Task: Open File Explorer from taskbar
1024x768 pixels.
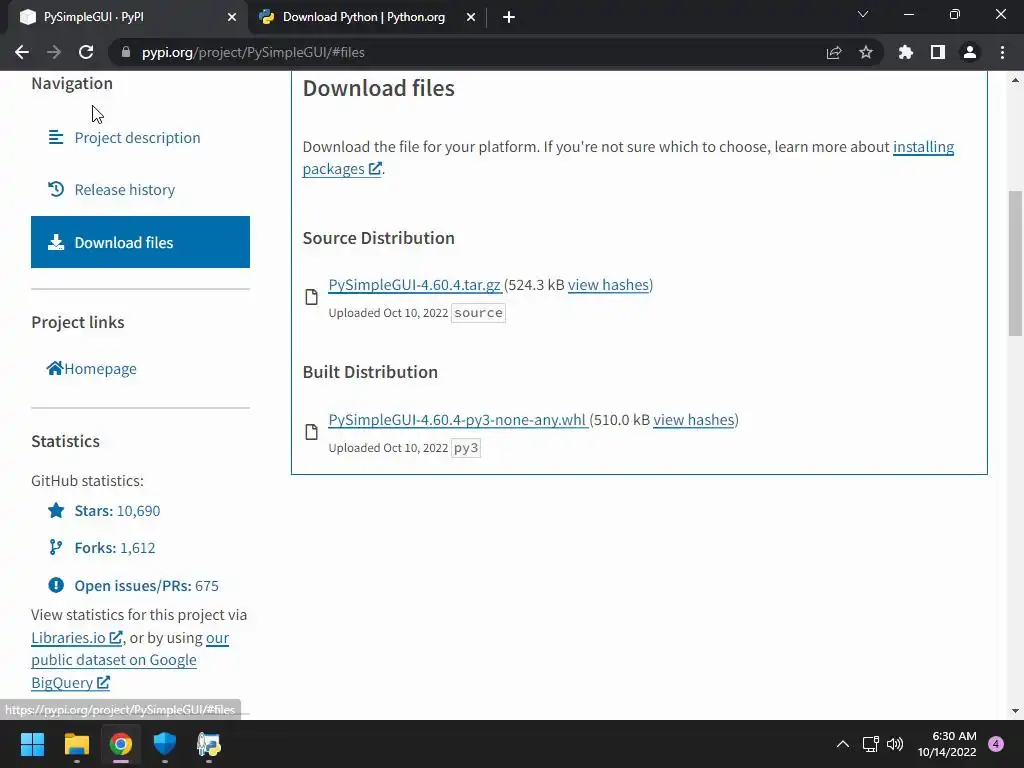Action: 76,744
